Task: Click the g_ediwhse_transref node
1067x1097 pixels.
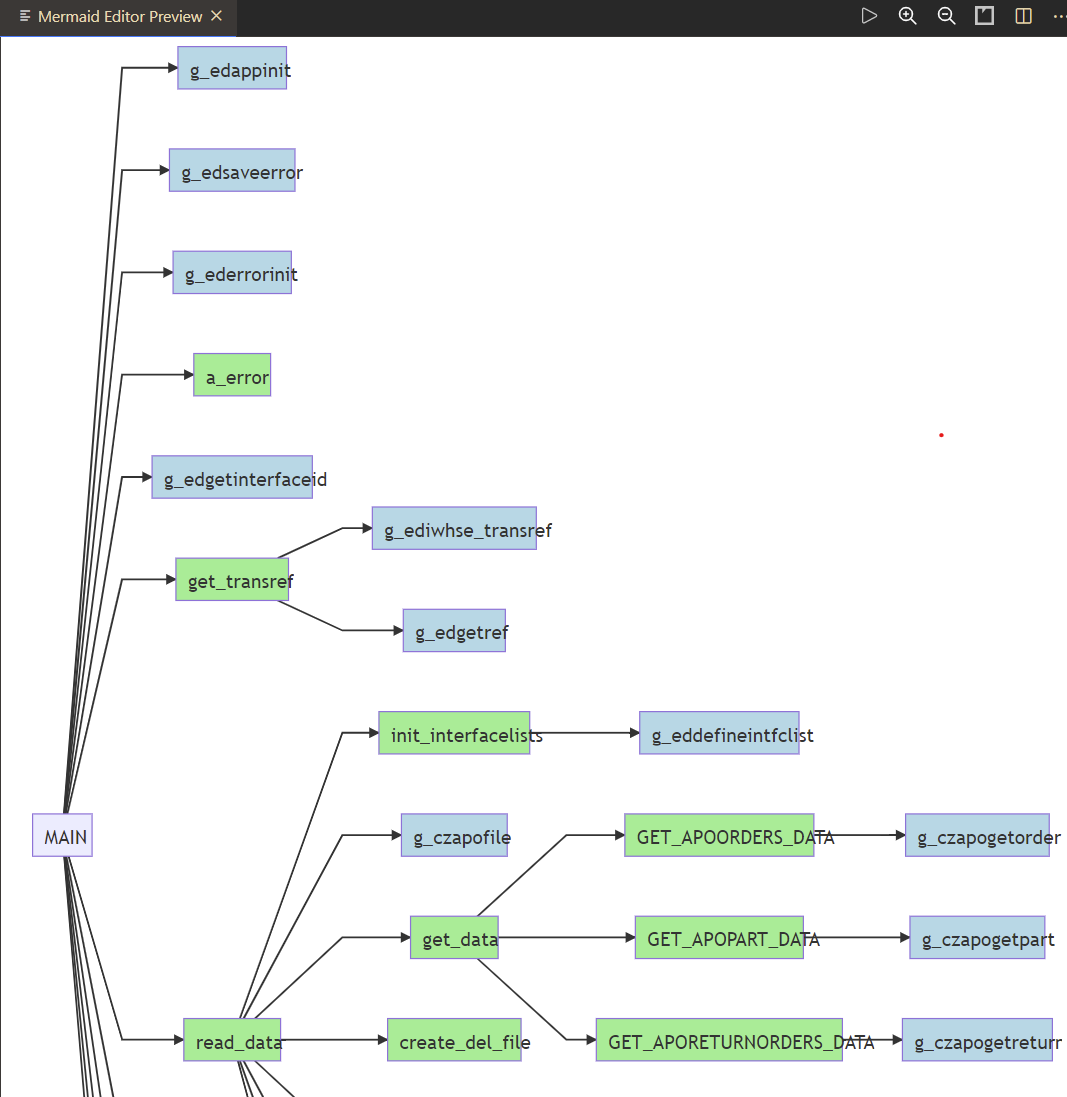Action: pyautogui.click(x=454, y=529)
